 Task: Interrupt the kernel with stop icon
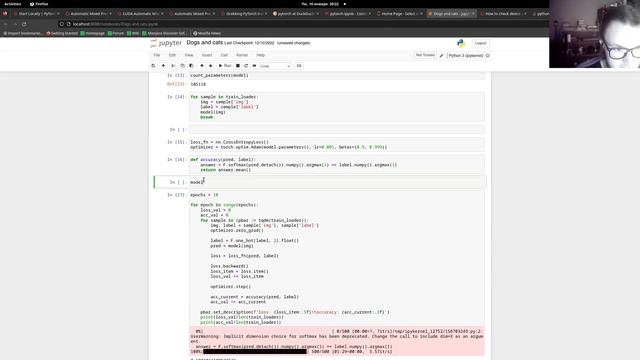click(x=238, y=66)
